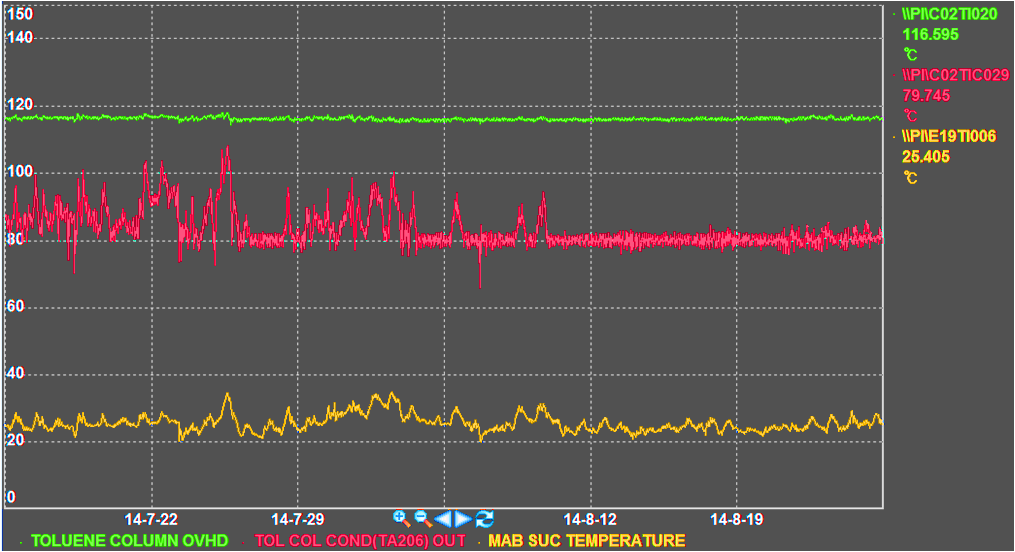Select the TOL COL COND(TA206) OUT legend entry
Screen dimensions: 1015x552
click(360, 540)
